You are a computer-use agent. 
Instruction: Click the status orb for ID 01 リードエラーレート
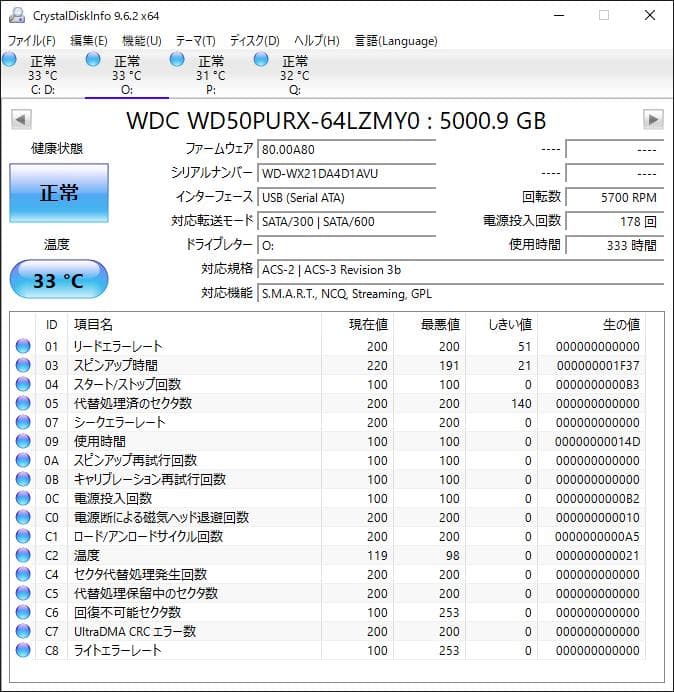(23, 346)
